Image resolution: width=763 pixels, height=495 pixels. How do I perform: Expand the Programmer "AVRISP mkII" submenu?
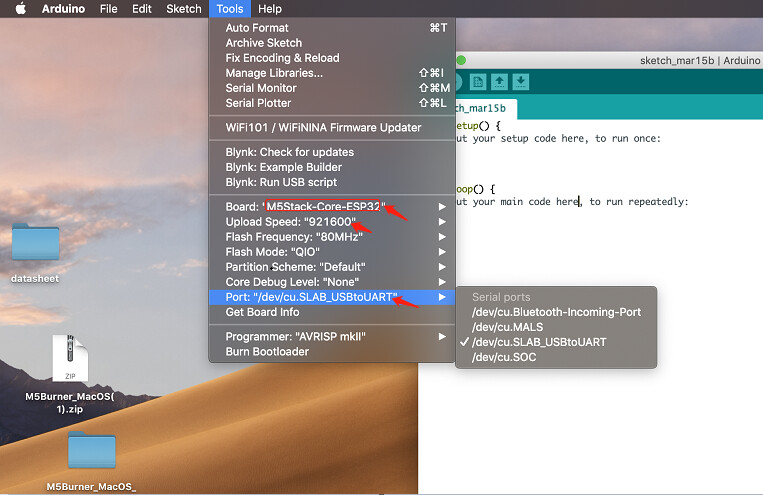332,336
